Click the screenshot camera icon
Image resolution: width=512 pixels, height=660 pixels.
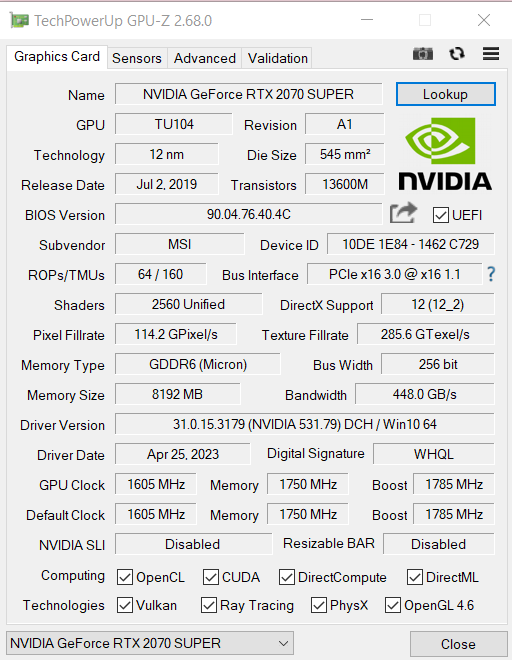tap(423, 54)
